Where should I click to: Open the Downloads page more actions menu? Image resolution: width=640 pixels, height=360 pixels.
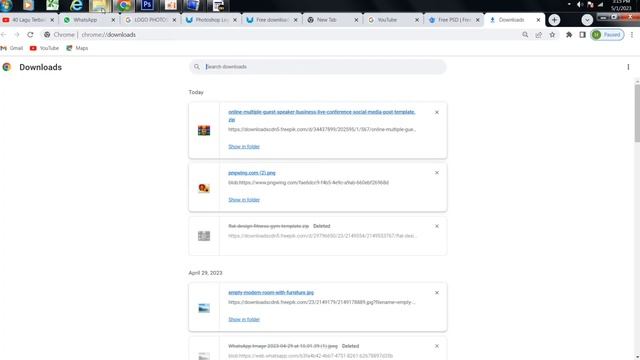click(628, 67)
